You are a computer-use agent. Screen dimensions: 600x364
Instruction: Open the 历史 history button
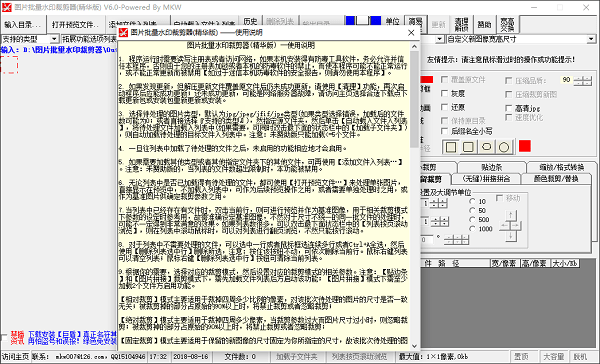point(250,21)
